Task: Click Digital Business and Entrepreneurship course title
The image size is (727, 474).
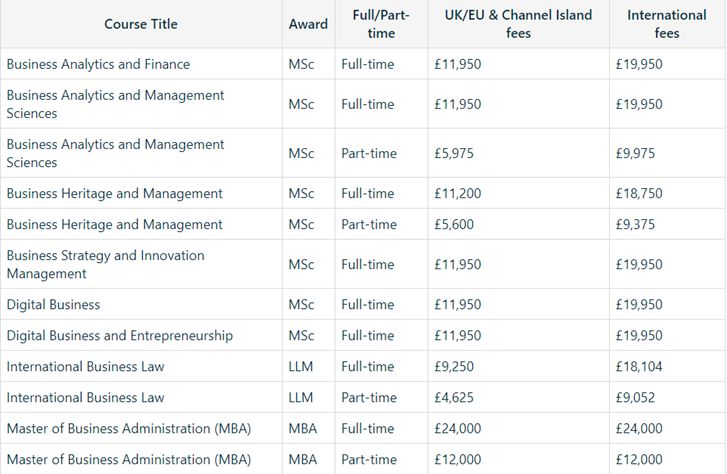Action: pyautogui.click(x=119, y=335)
